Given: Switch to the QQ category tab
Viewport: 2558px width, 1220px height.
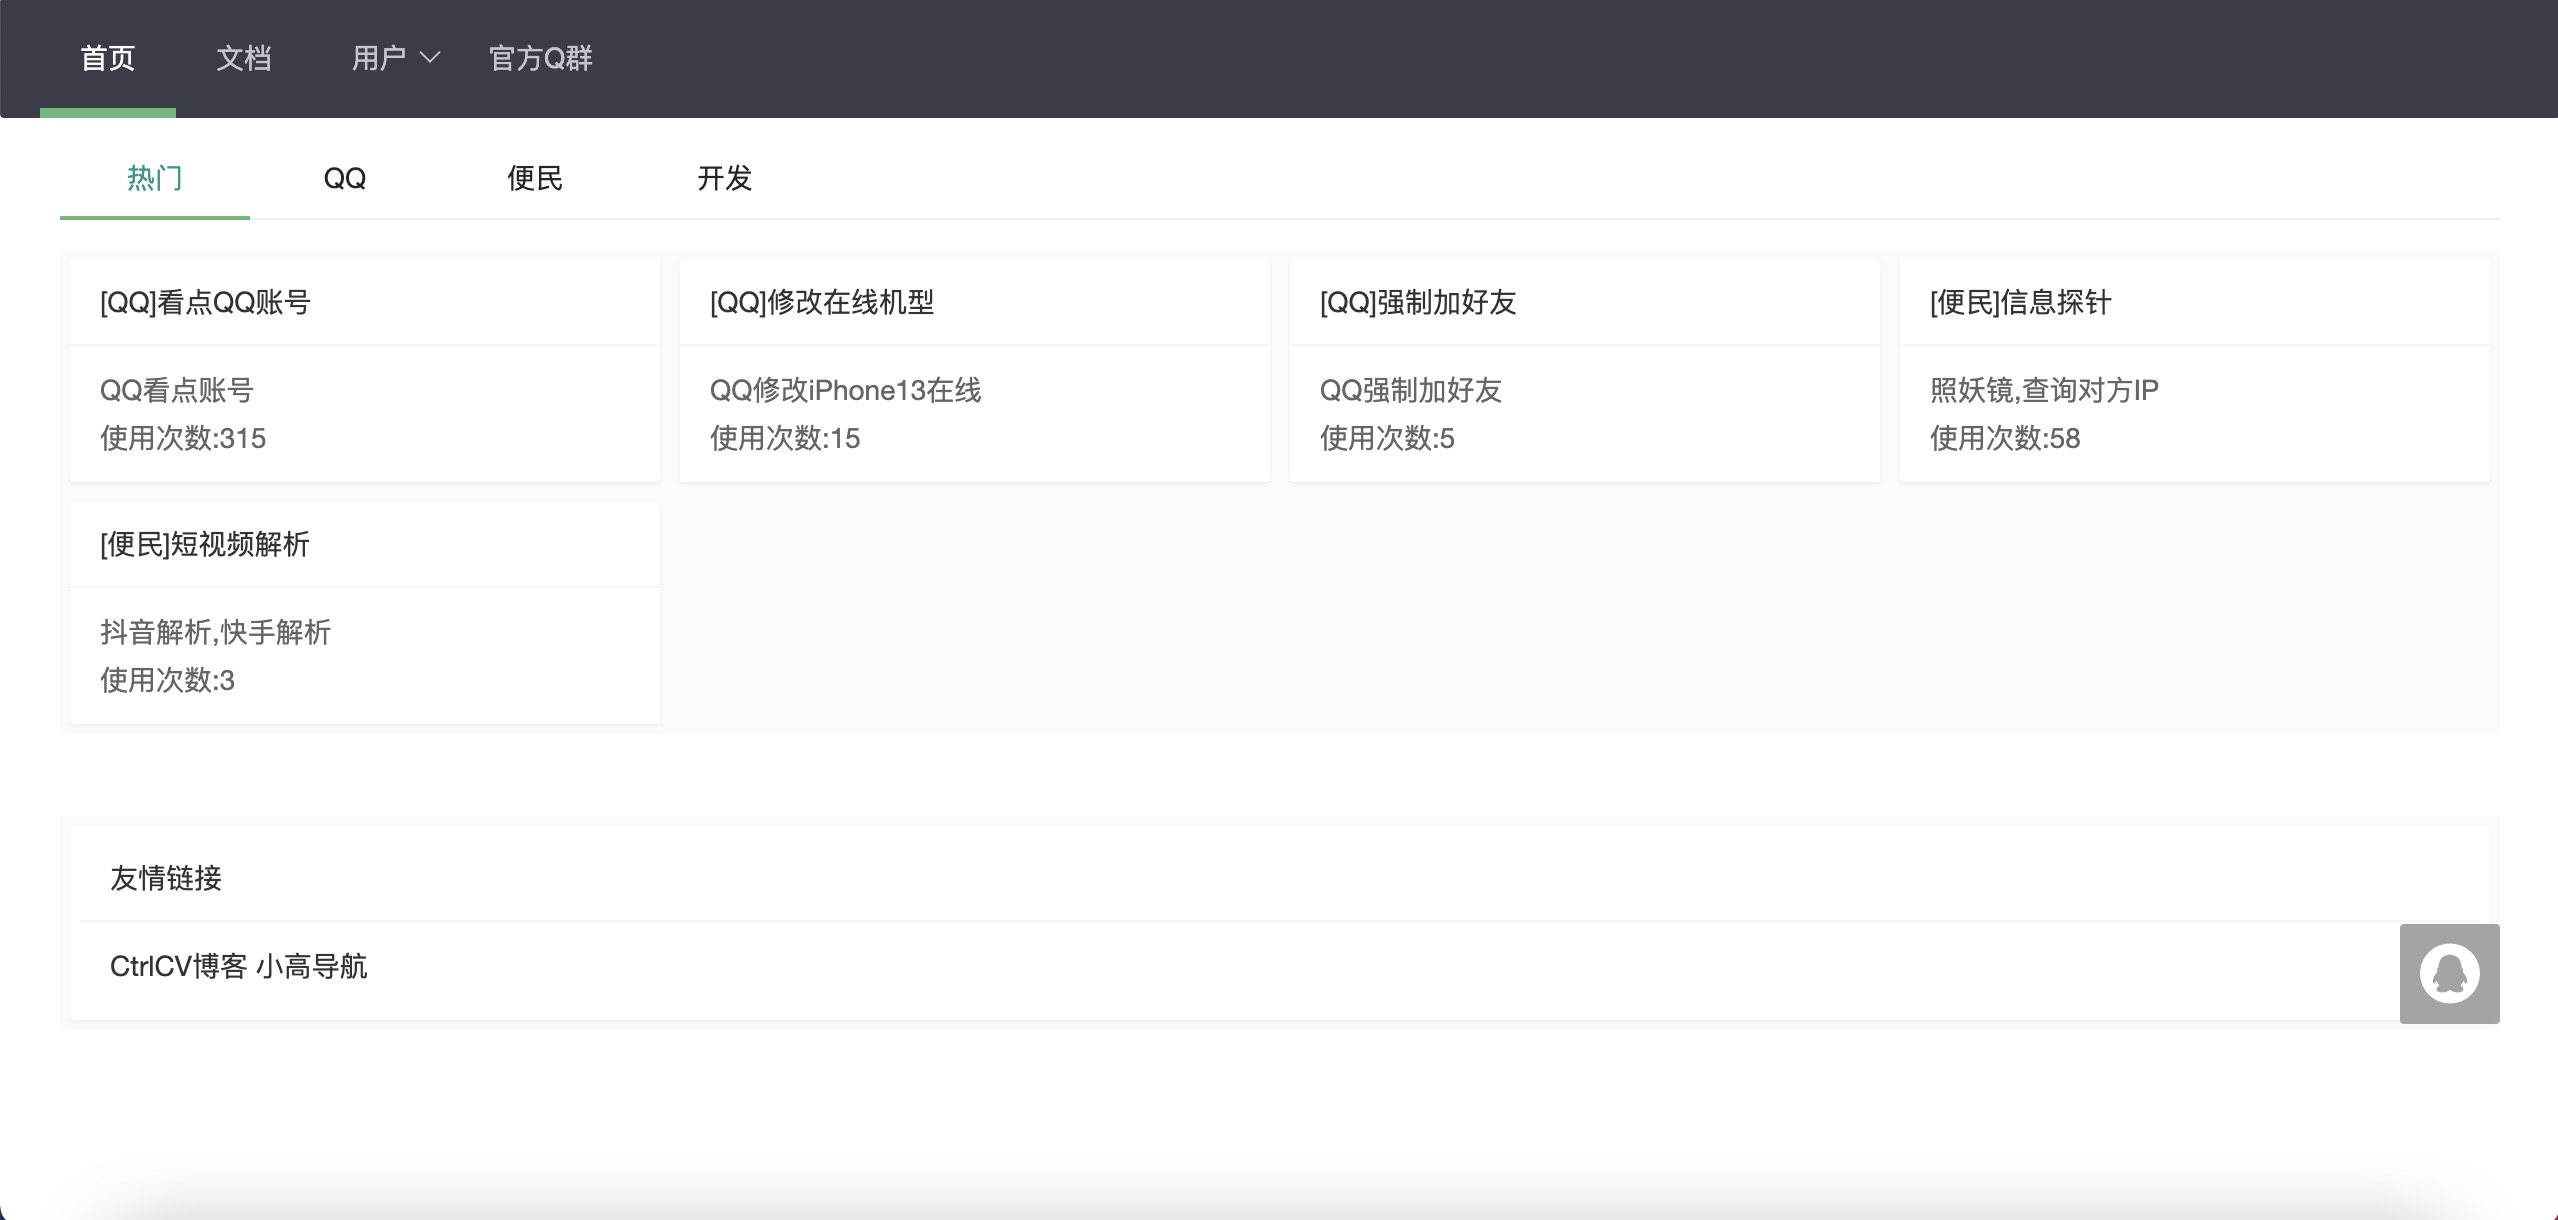Looking at the screenshot, I should pos(344,180).
